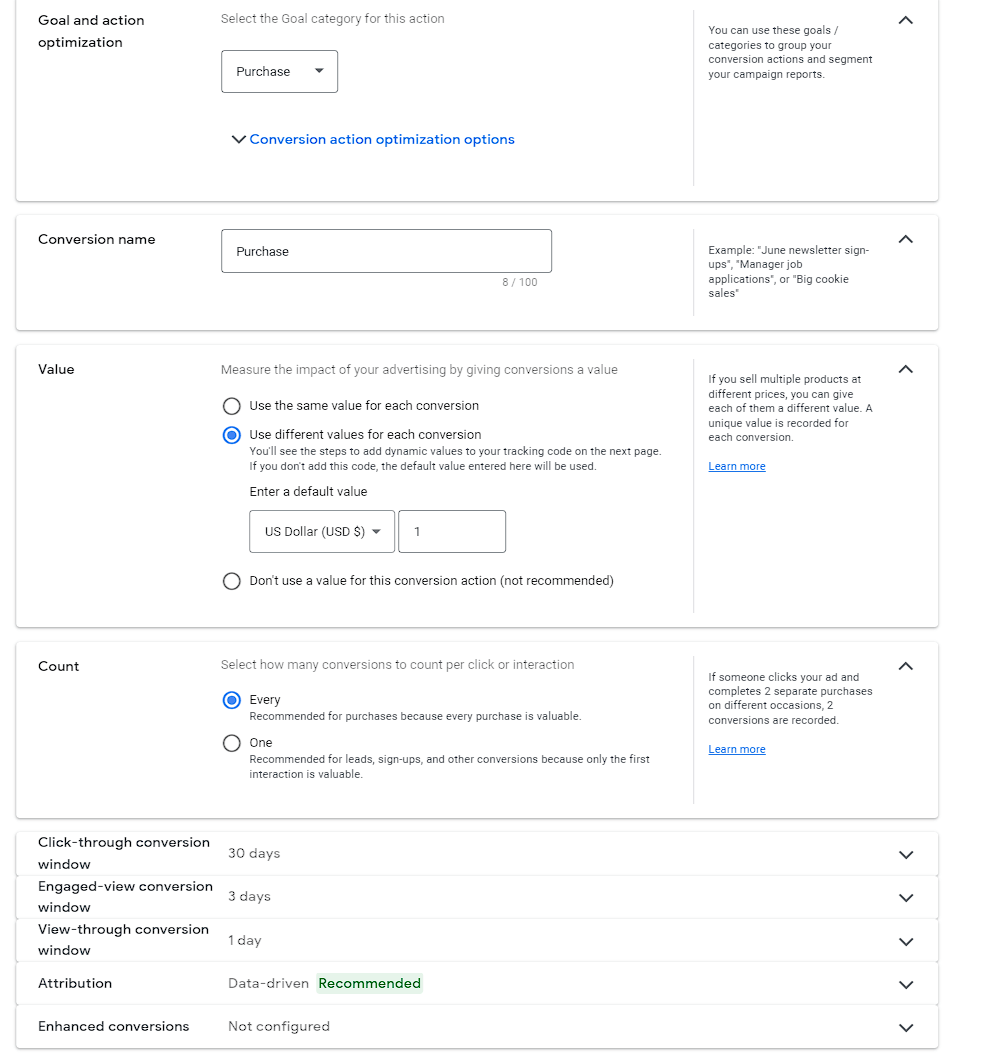986x1061 pixels.
Task: Expand Engaged-view conversion window settings
Action: [905, 897]
